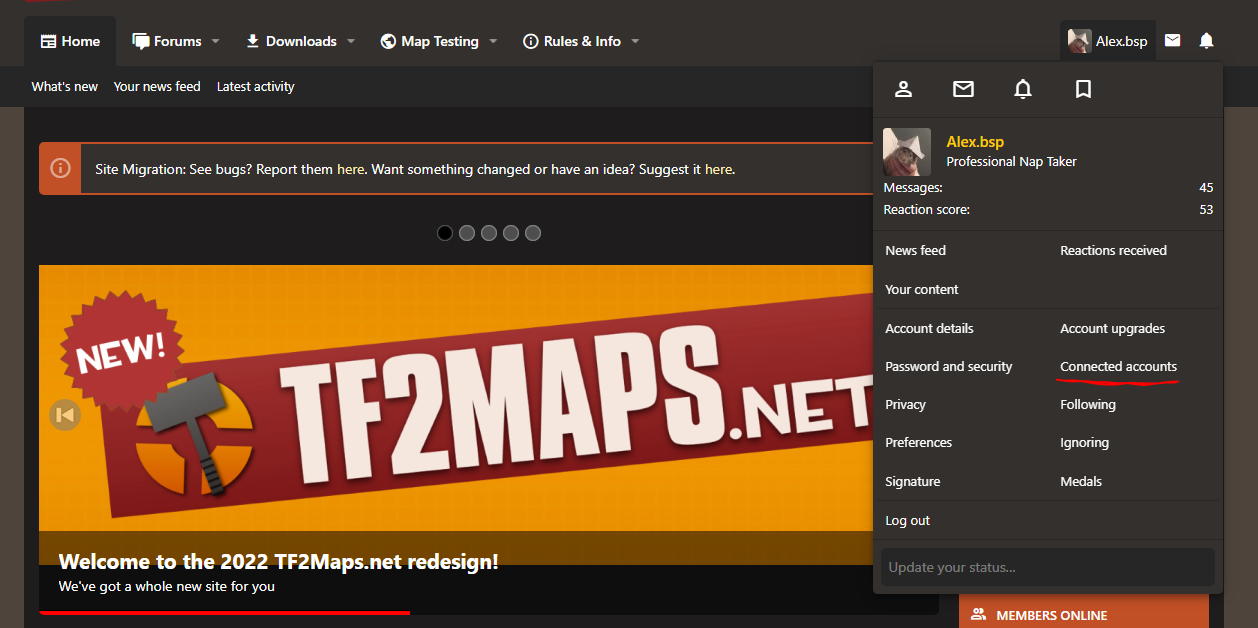Click the info icon on the site notice
This screenshot has height=628, width=1258.
60,168
